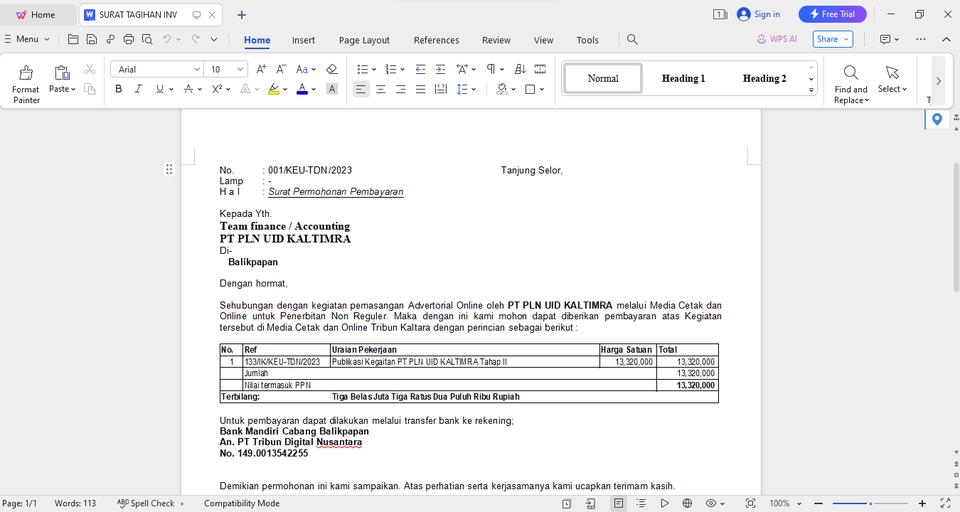Viewport: 960px width, 512px height.
Task: Click the search magnifier beside Tools tab
Action: [632, 40]
